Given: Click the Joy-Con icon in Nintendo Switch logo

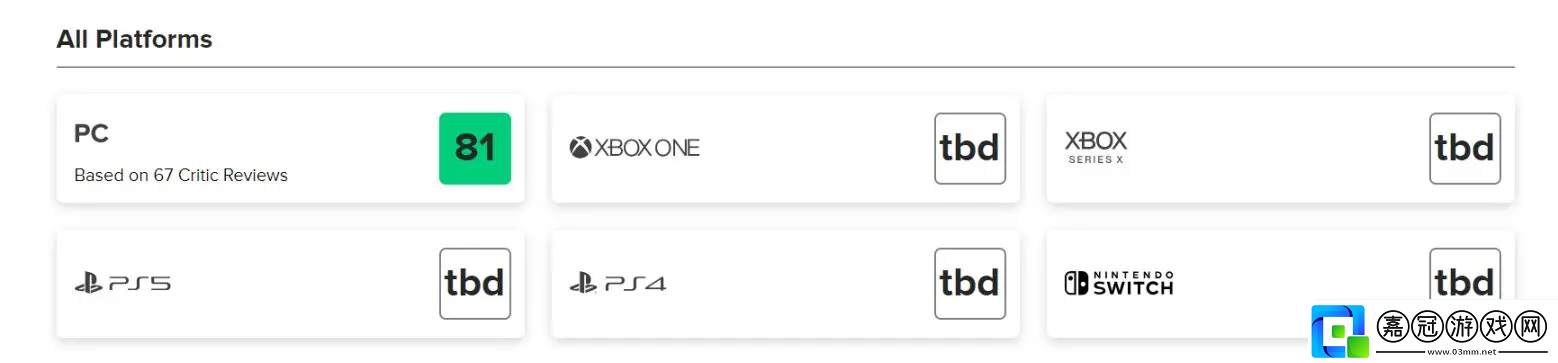Looking at the screenshot, I should (x=1074, y=284).
